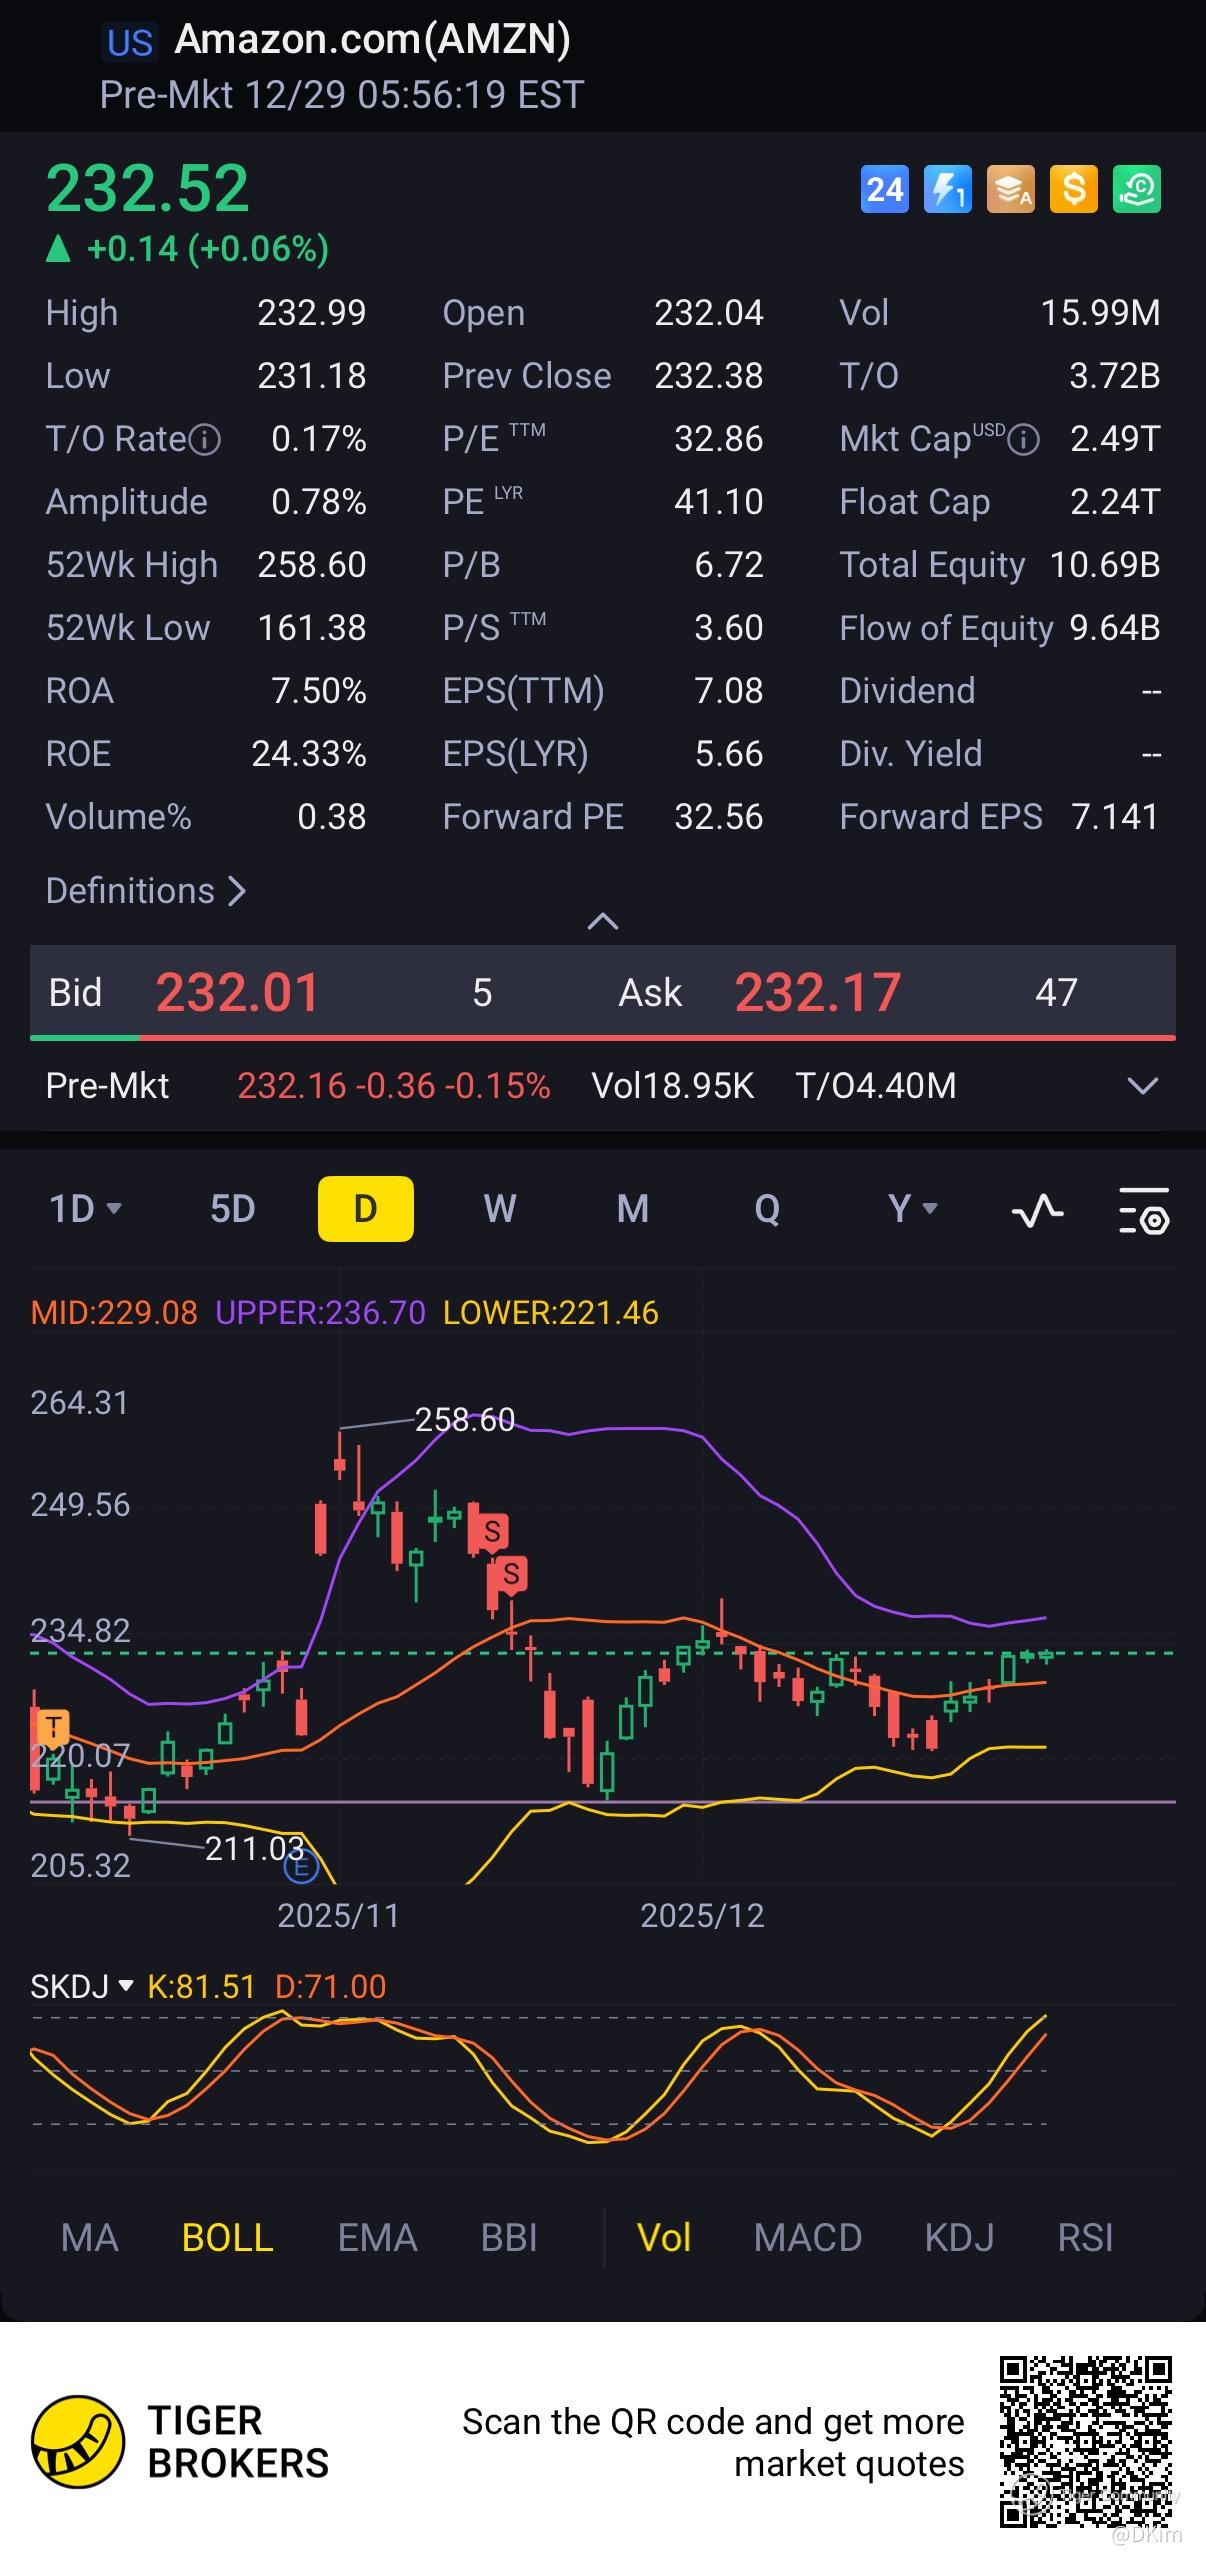Select the MA overlay indicator
The height and width of the screenshot is (2562, 1206).
[90, 2238]
